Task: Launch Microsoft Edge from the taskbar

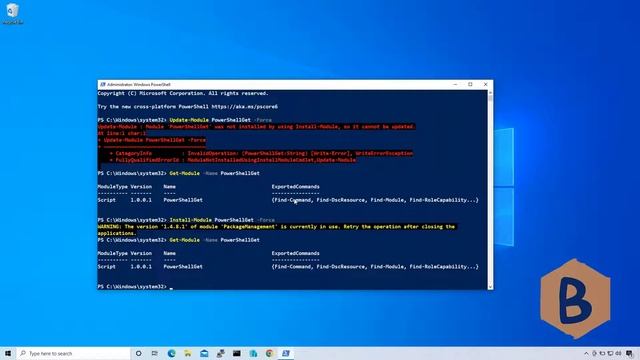Action: [x=171, y=353]
